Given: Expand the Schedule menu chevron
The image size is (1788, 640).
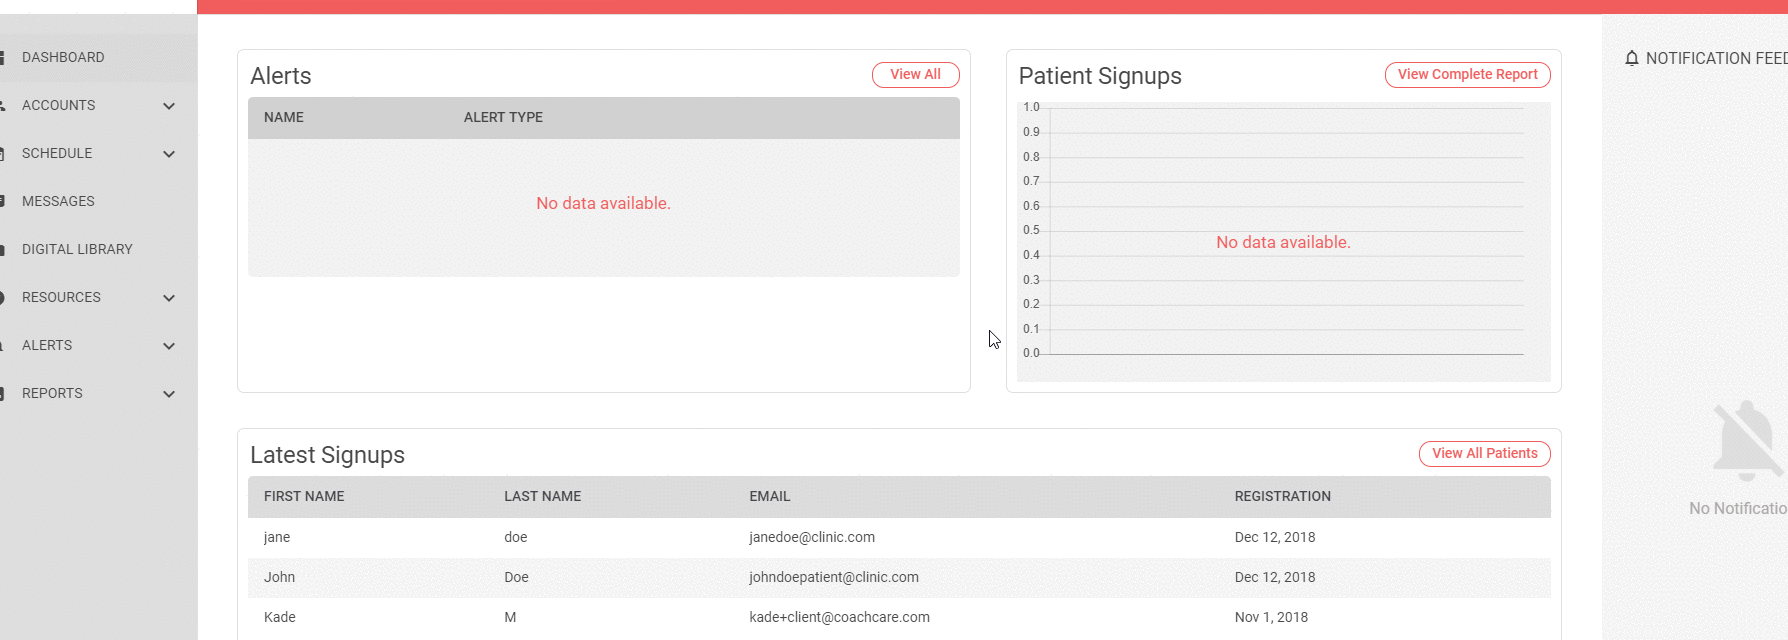Looking at the screenshot, I should tap(169, 154).
